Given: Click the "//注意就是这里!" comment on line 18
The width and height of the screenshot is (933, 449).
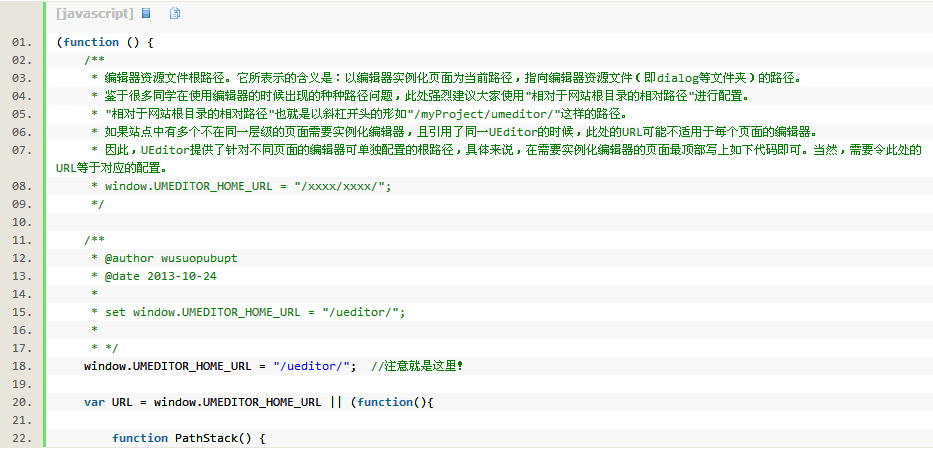Looking at the screenshot, I should pyautogui.click(x=417, y=366).
